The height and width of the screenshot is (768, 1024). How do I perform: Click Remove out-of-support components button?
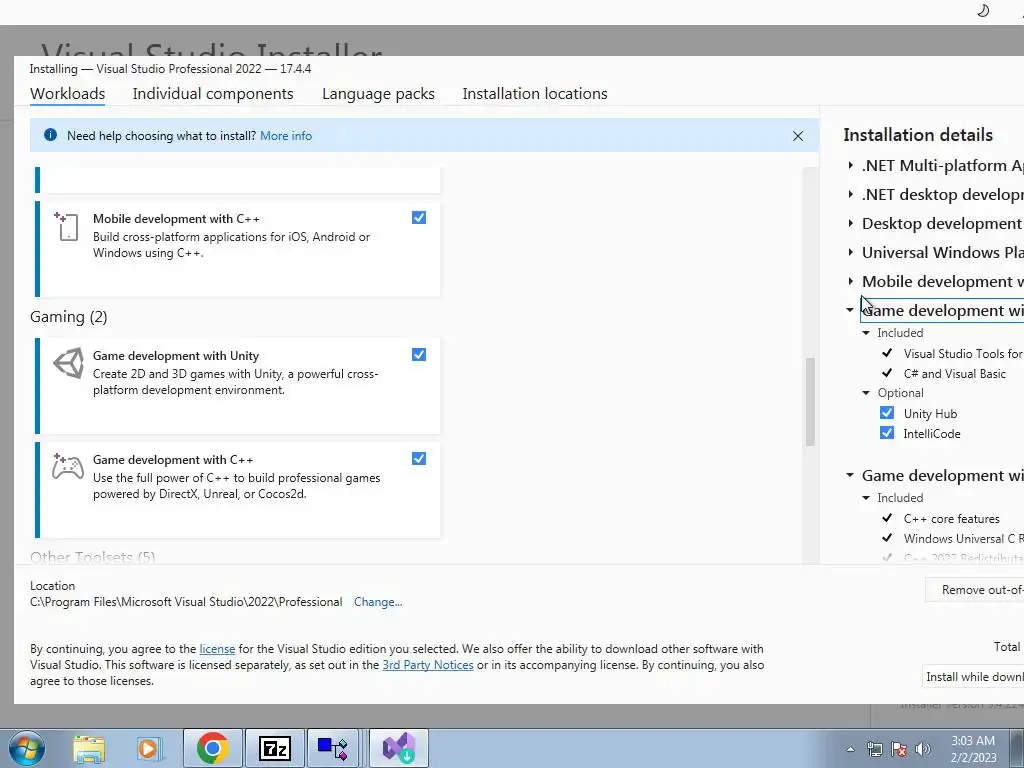(975, 590)
